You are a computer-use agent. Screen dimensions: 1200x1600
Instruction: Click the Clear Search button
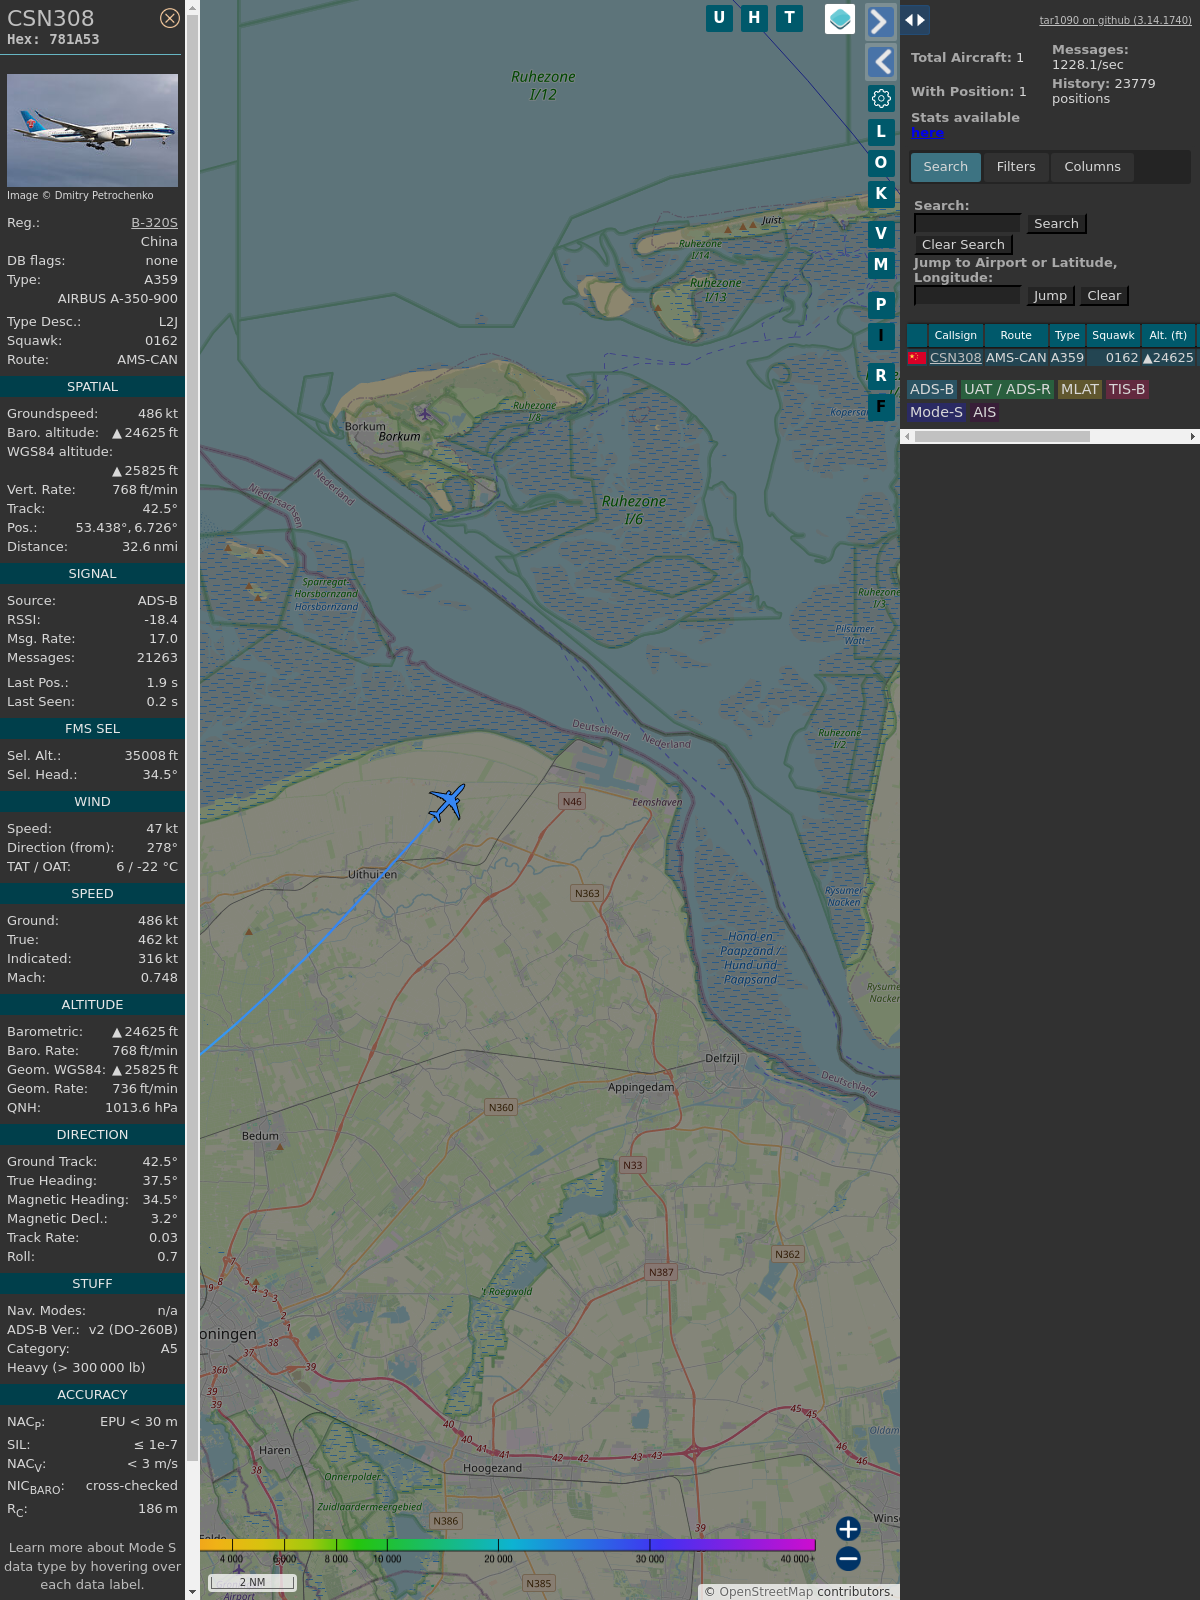(x=963, y=245)
